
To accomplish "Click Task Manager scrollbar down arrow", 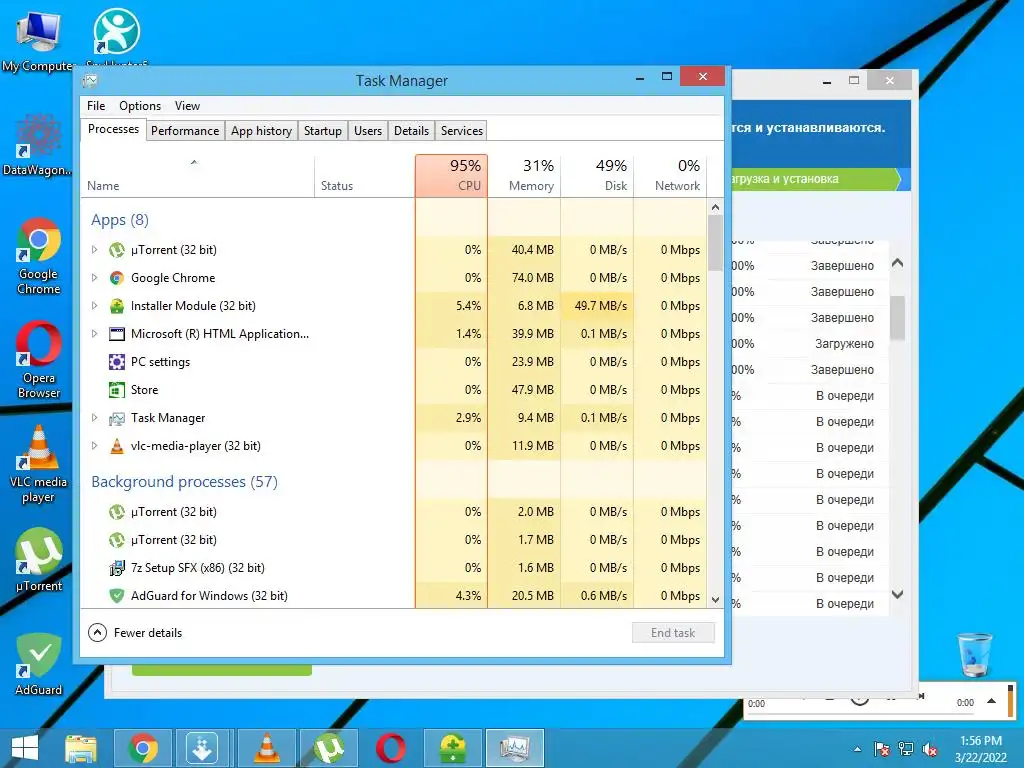I will click(715, 600).
